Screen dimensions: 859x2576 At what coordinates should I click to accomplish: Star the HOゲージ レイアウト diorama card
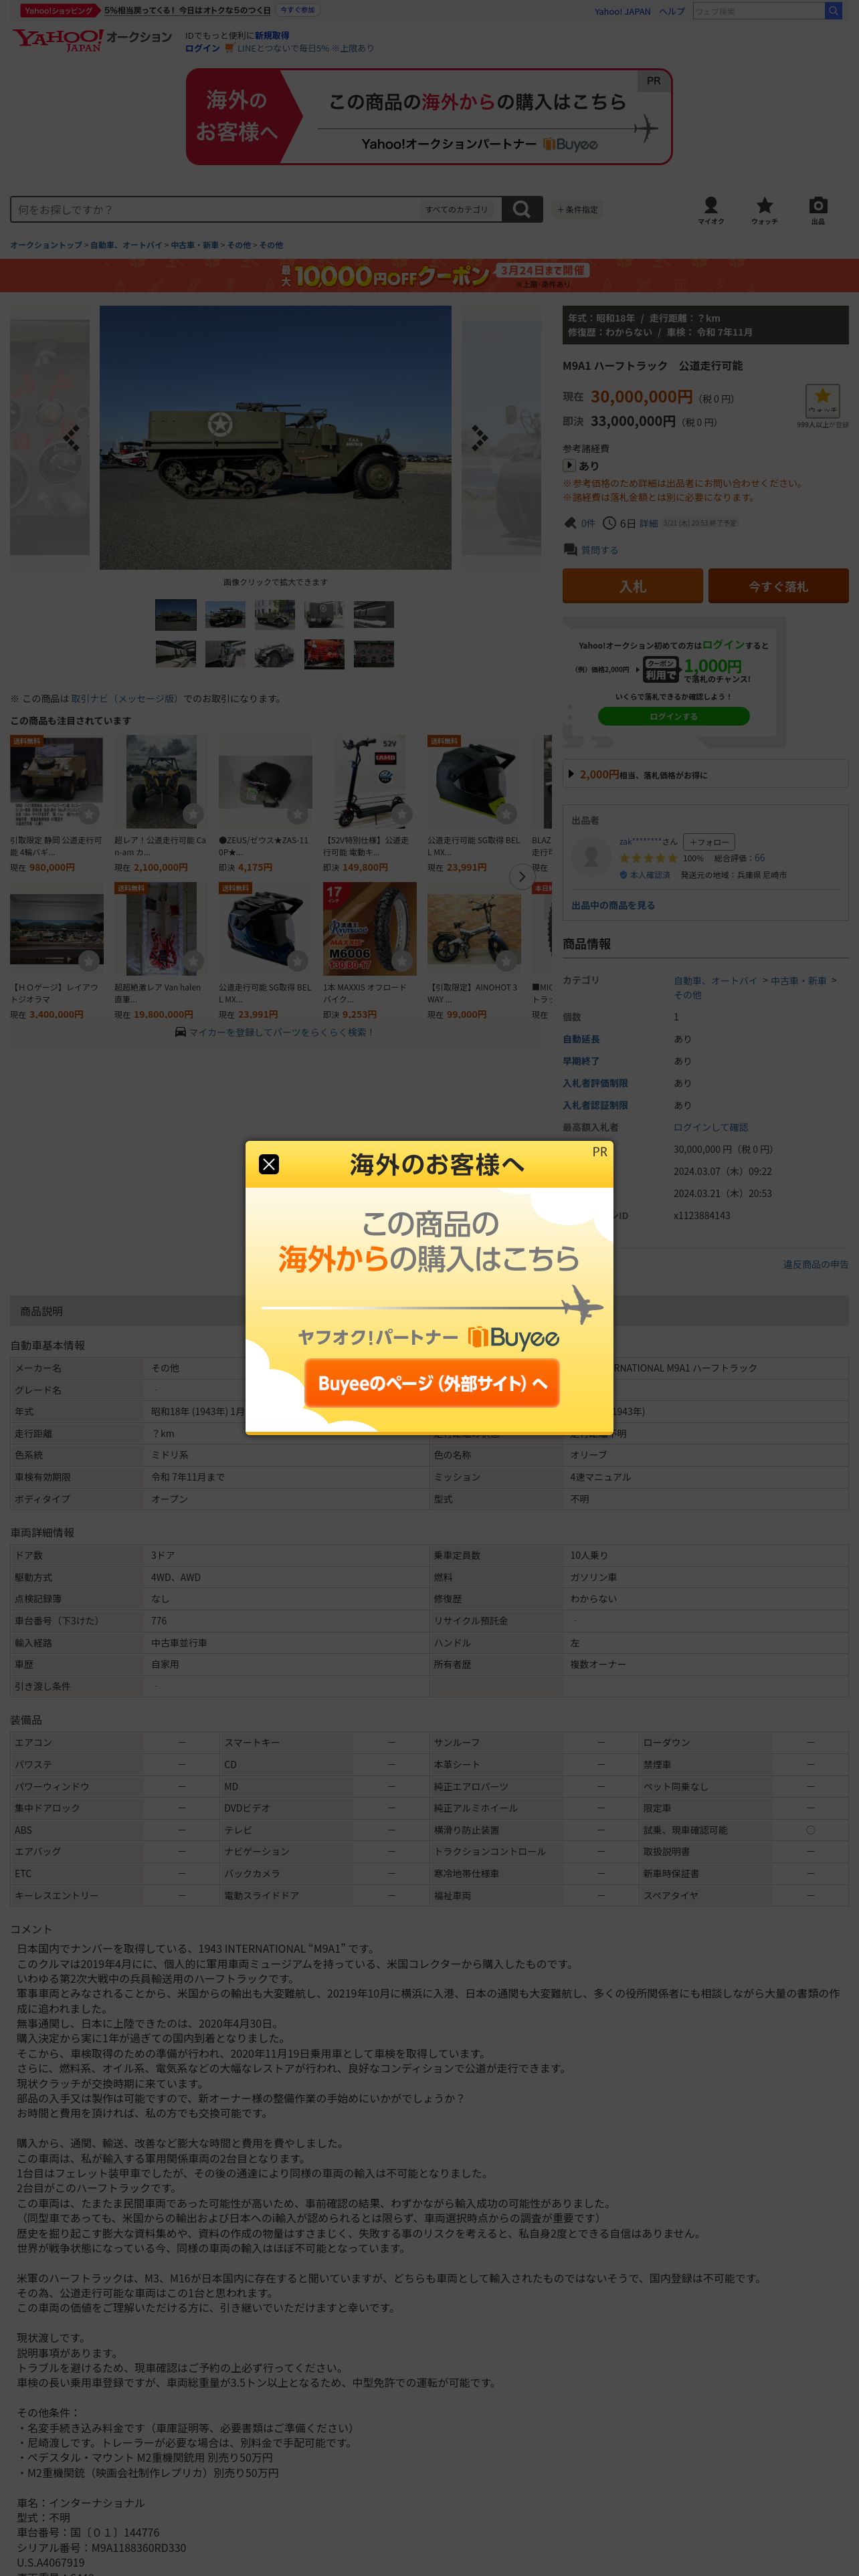[89, 961]
